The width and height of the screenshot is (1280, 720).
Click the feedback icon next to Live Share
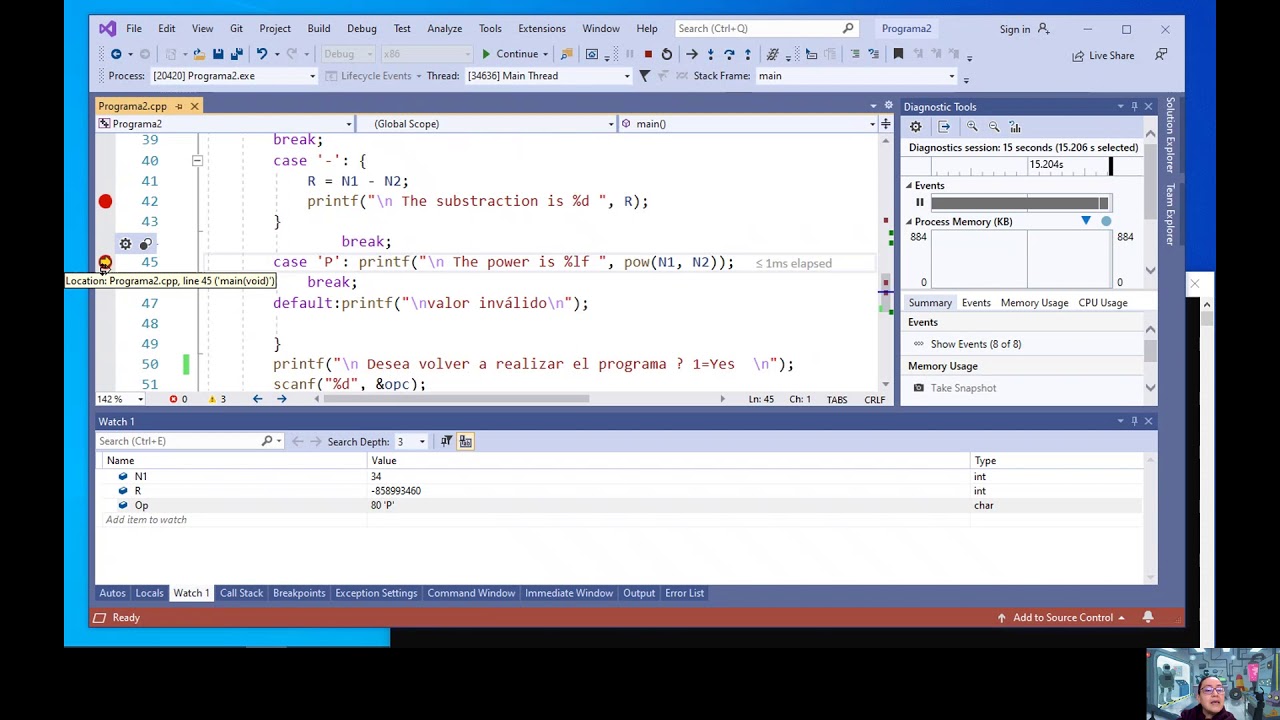(1161, 55)
